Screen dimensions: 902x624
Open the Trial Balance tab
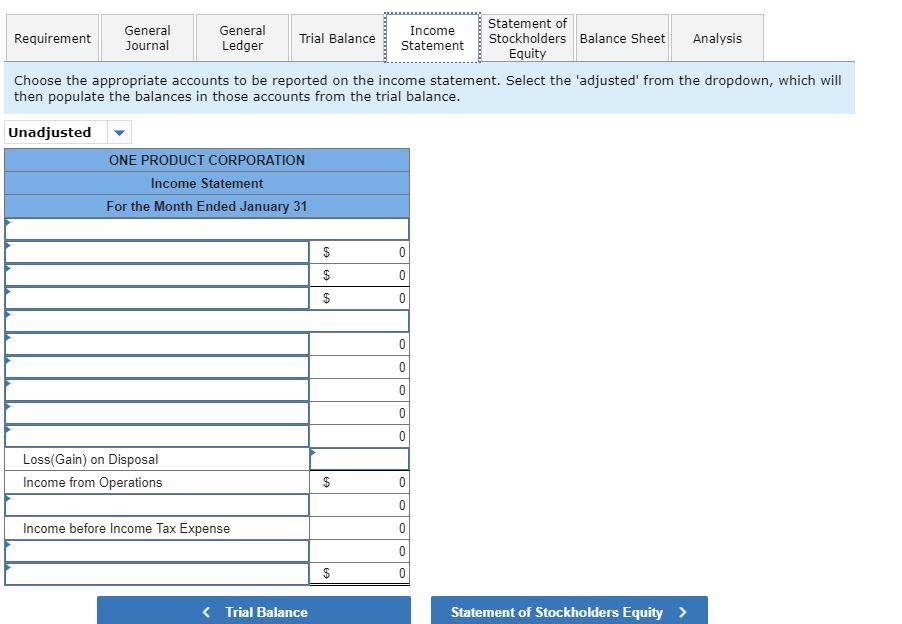337,38
